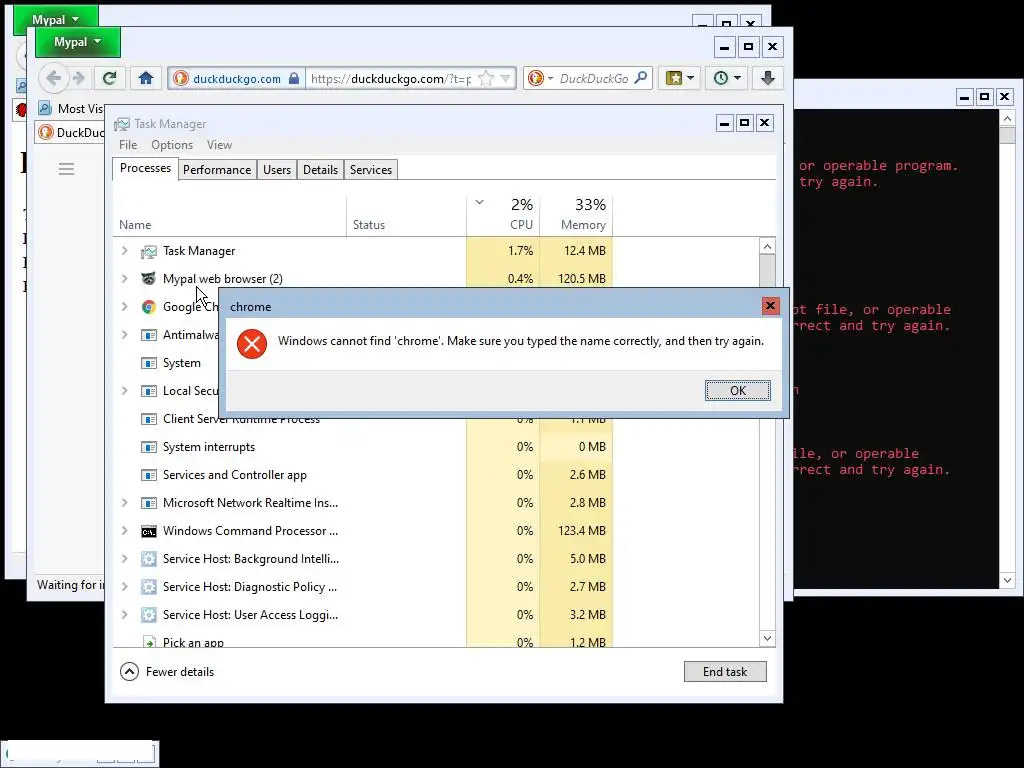Open the history clock button
The image size is (1024, 768).
(x=726, y=78)
